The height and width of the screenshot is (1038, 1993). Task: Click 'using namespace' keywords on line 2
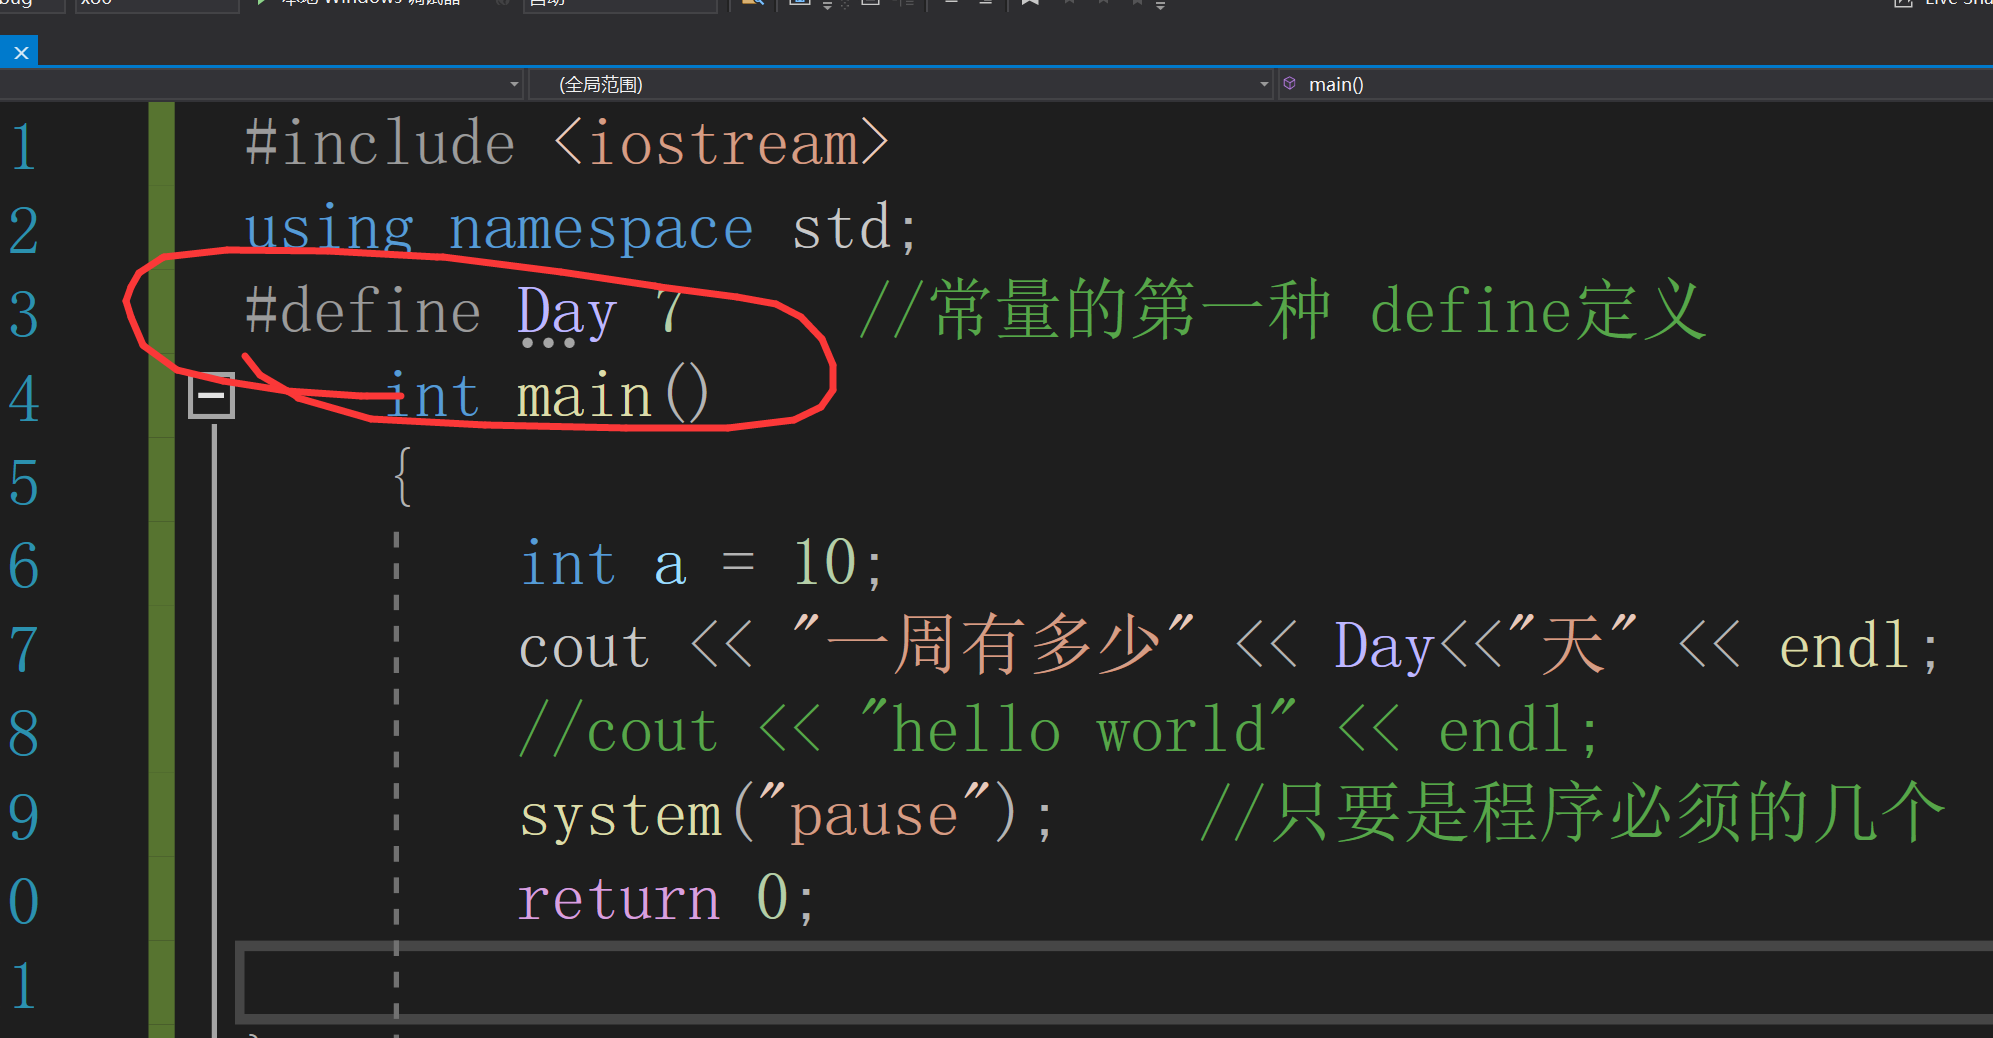[498, 229]
